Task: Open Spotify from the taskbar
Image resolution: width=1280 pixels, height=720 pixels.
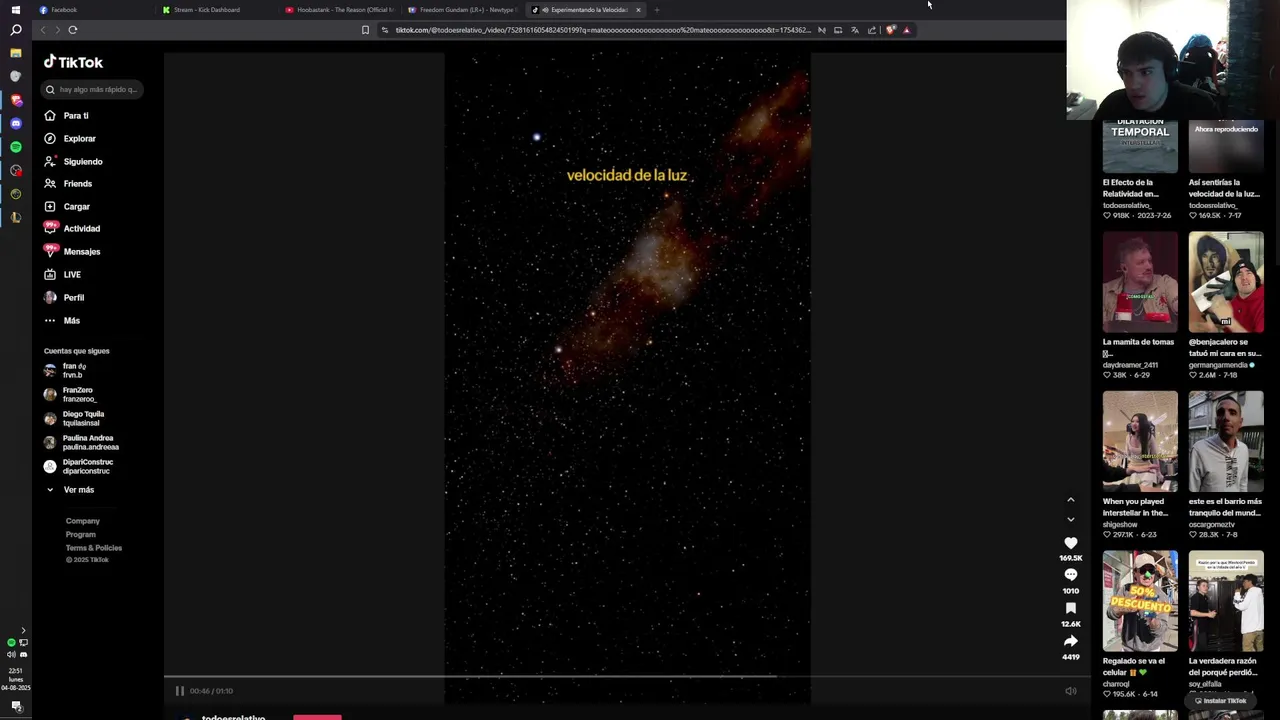Action: tap(16, 147)
